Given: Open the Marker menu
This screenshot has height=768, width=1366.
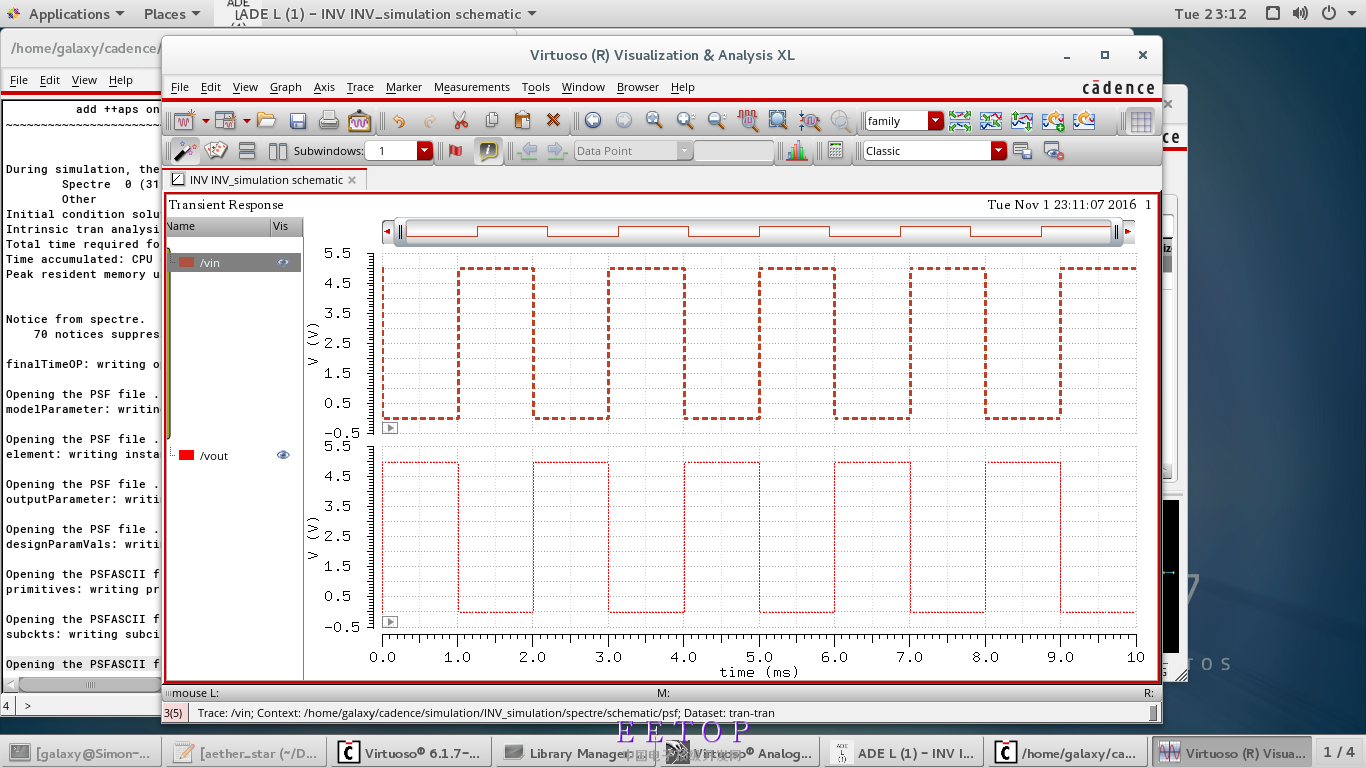Looking at the screenshot, I should tap(404, 87).
